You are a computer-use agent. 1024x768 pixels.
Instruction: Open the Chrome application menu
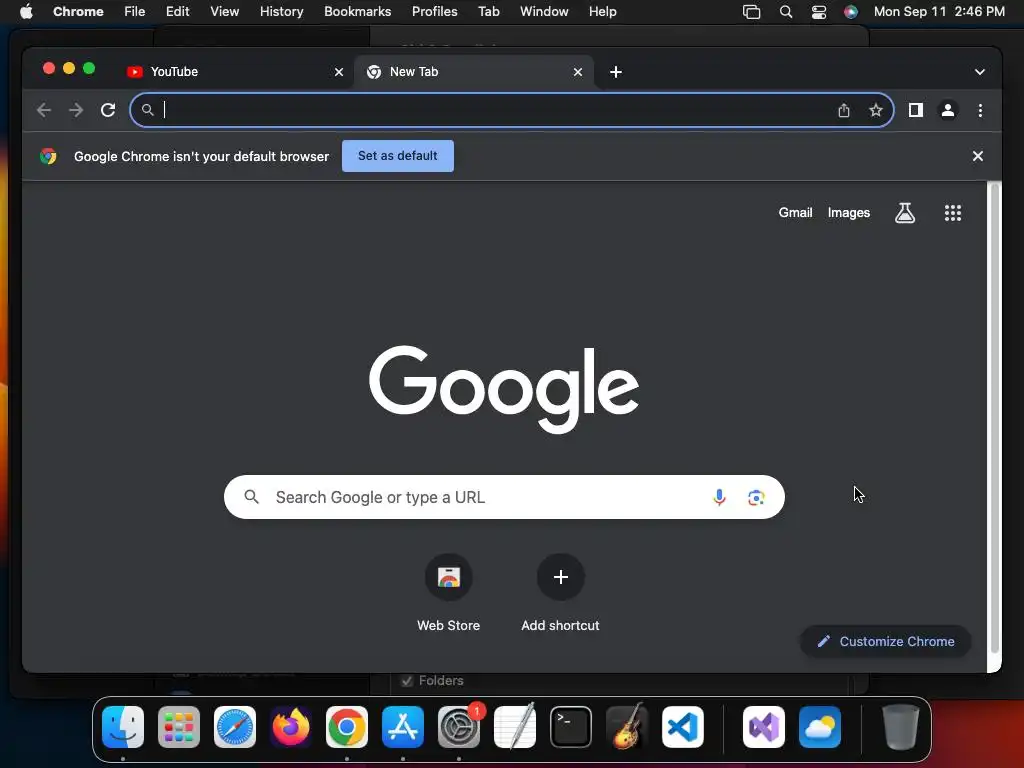(78, 12)
